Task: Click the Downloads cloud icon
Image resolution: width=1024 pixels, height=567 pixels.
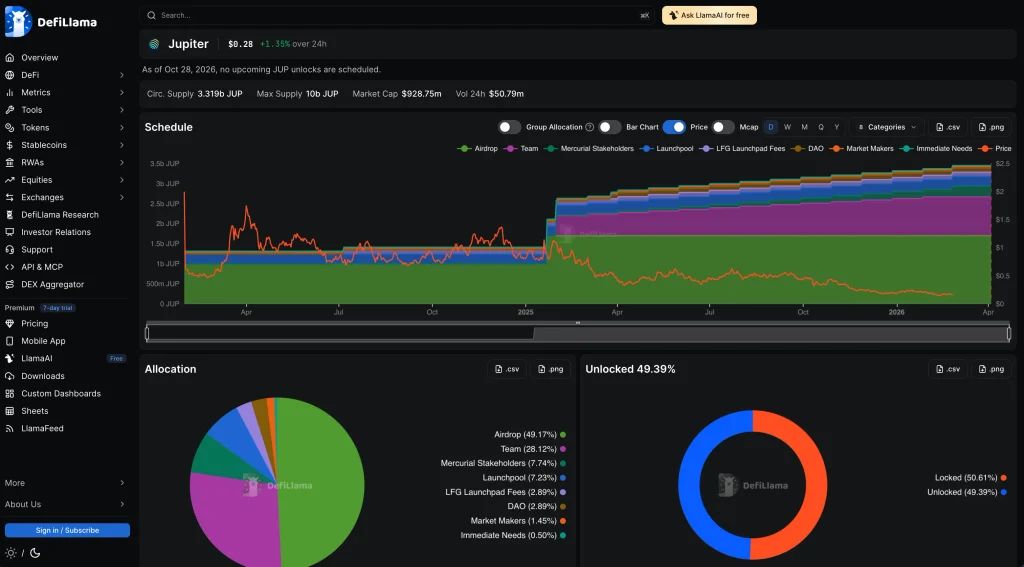Action: click(x=9, y=376)
